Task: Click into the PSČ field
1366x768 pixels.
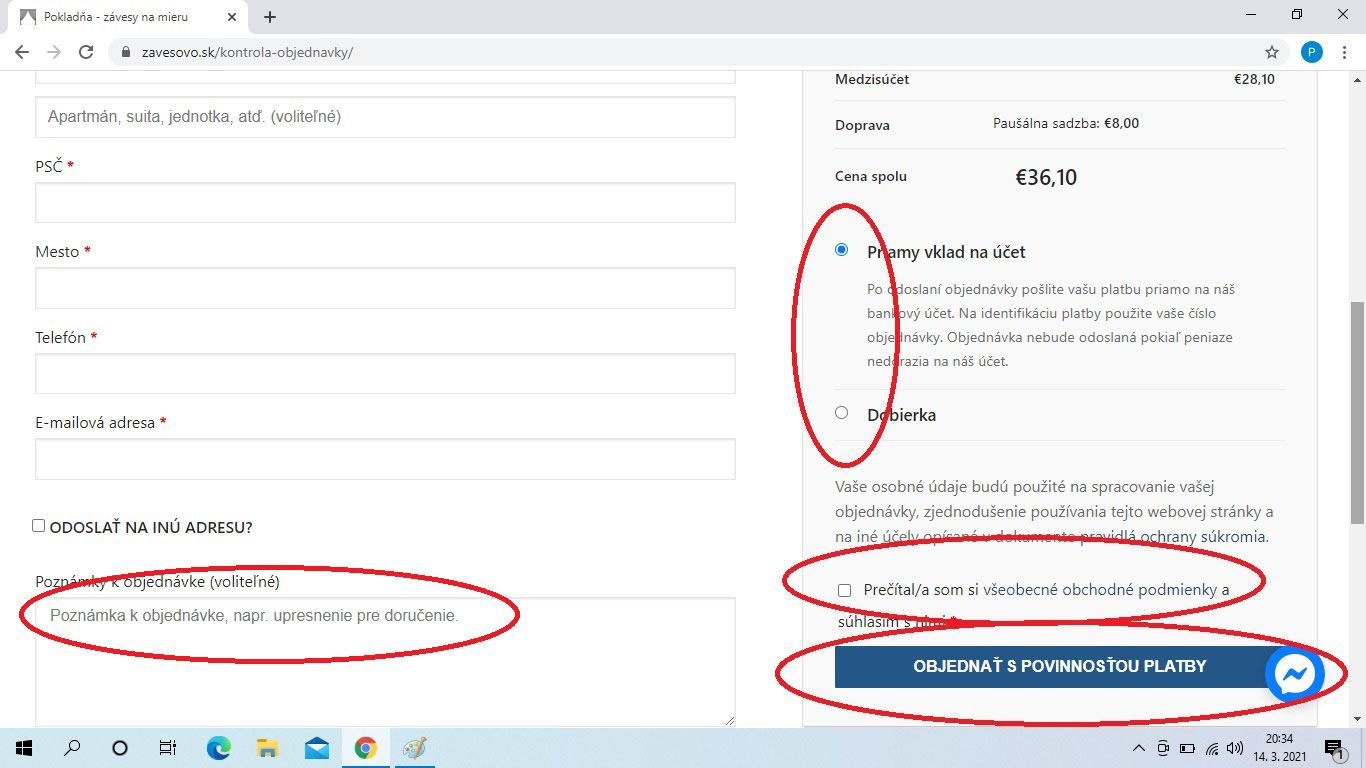Action: pos(385,203)
